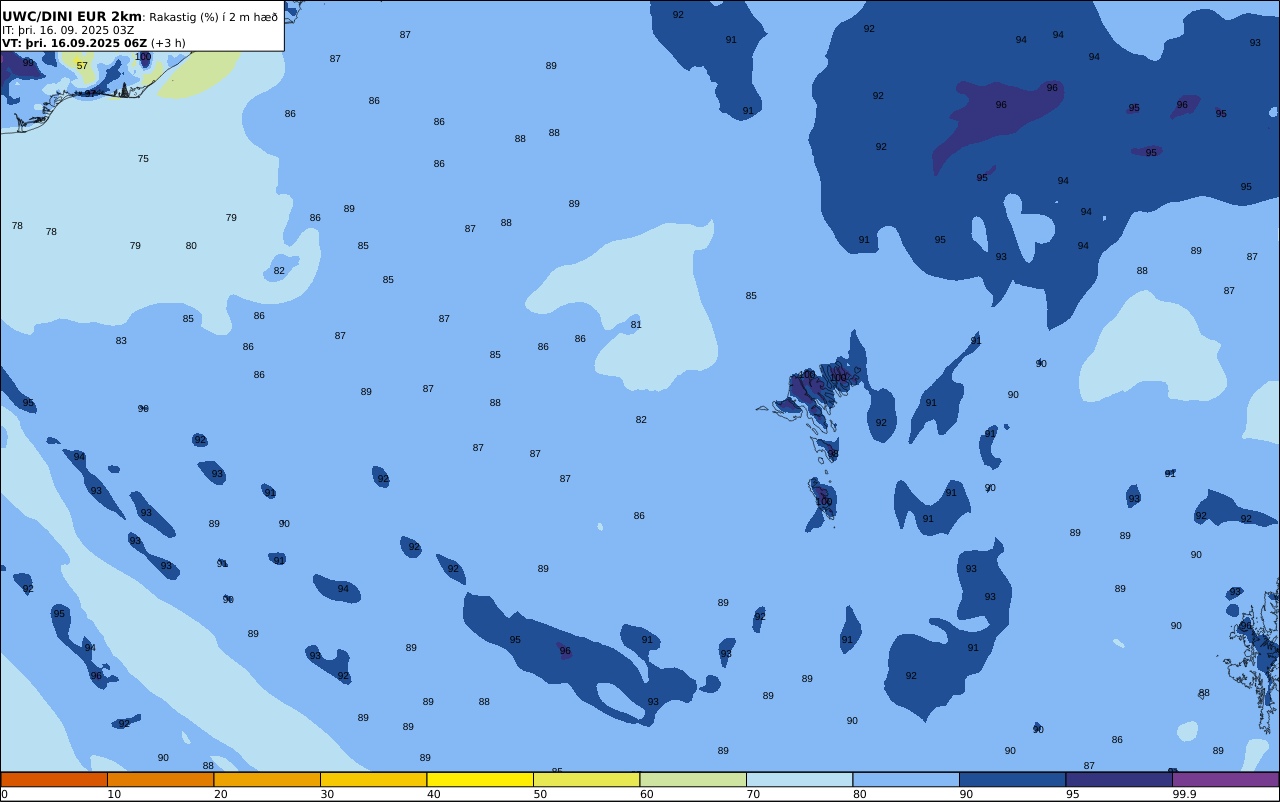Pick the pale yellow 50–60 legend swatch

[x=586, y=779]
